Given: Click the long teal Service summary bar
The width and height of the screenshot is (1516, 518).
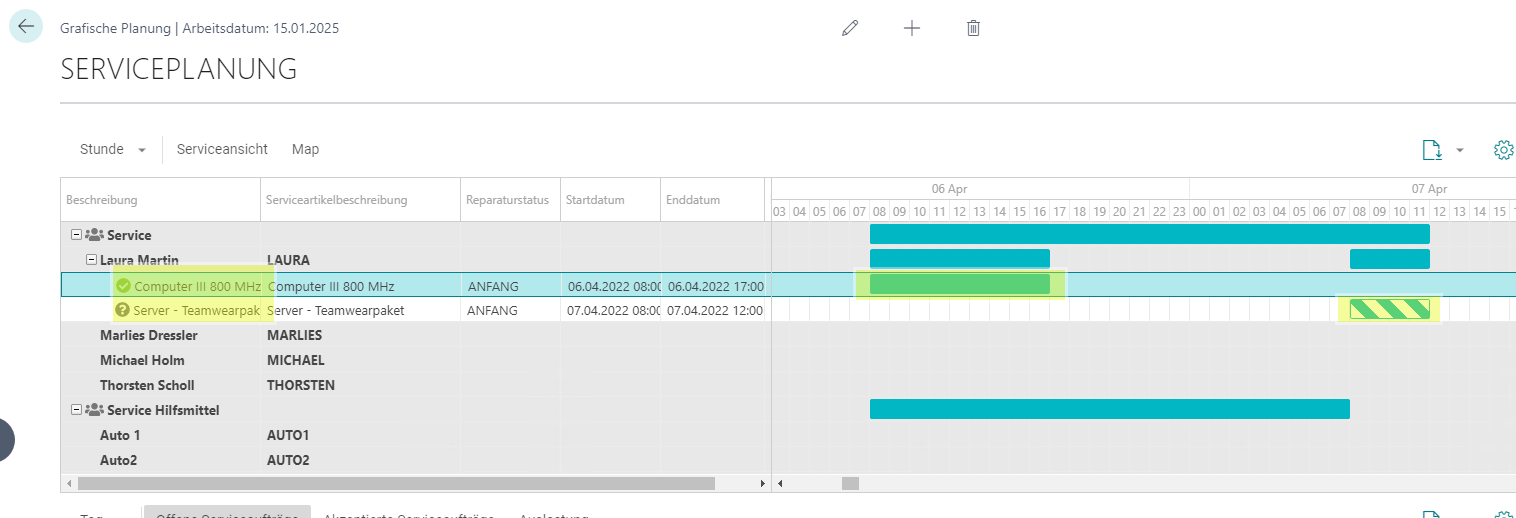Looking at the screenshot, I should (x=1150, y=234).
